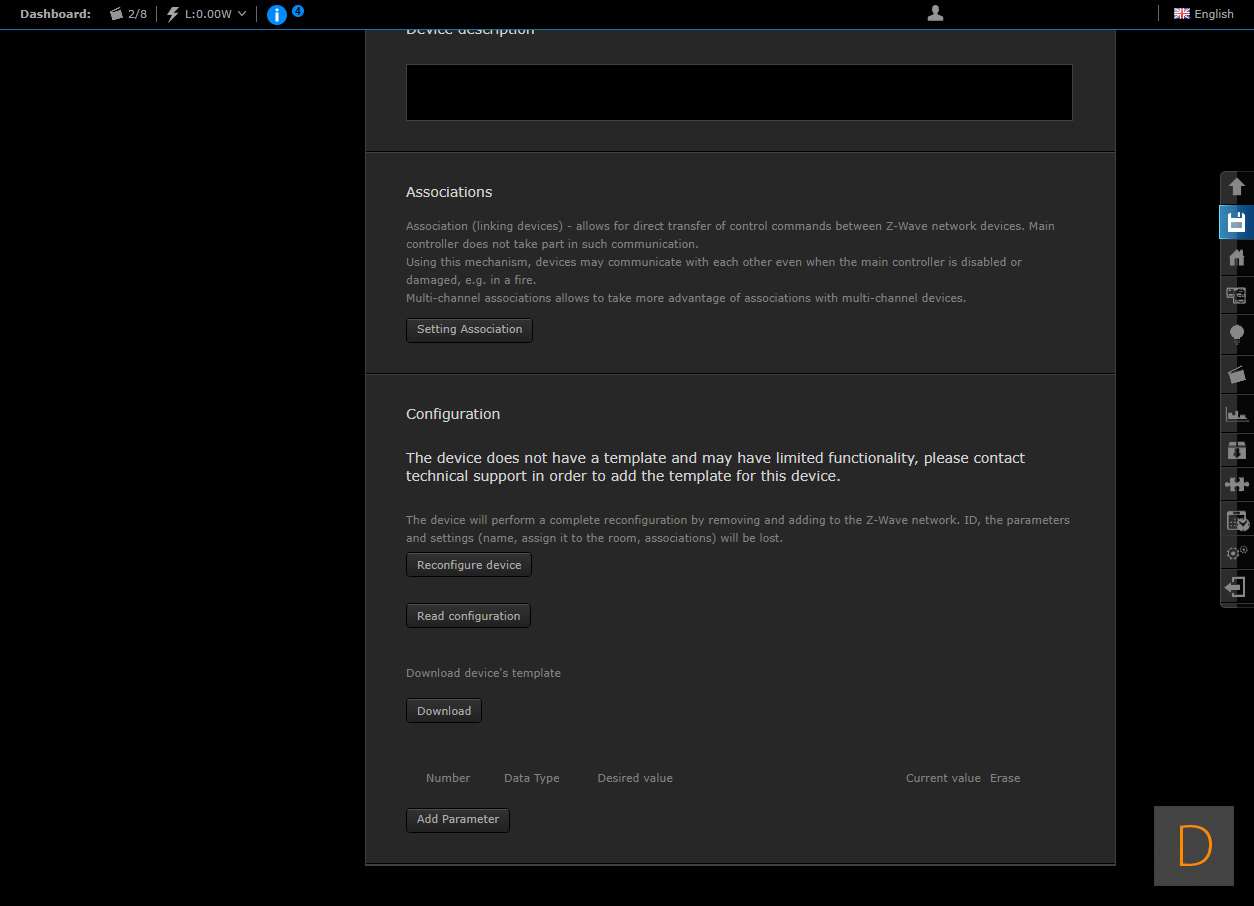The width and height of the screenshot is (1254, 906).
Task: Open the box with down arrow icon
Action: pos(1236,450)
